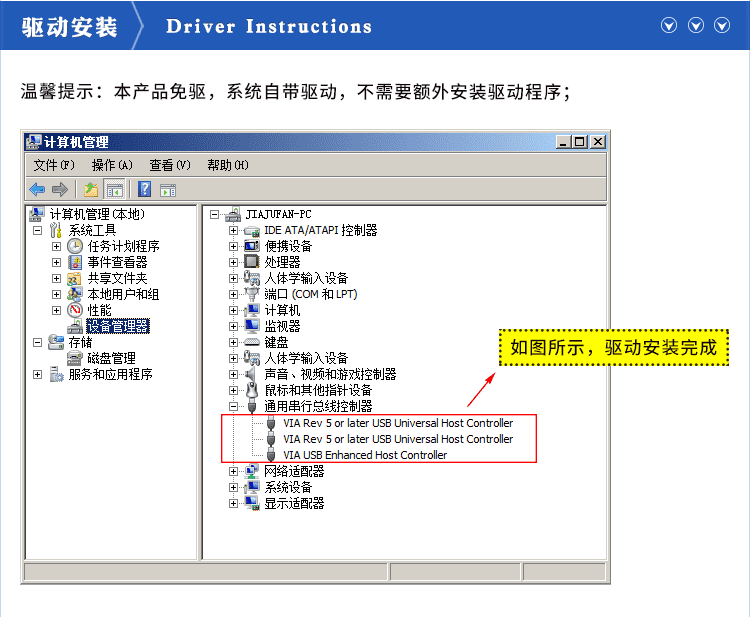Click the 磁盘管理 drive icon

[x=74, y=358]
